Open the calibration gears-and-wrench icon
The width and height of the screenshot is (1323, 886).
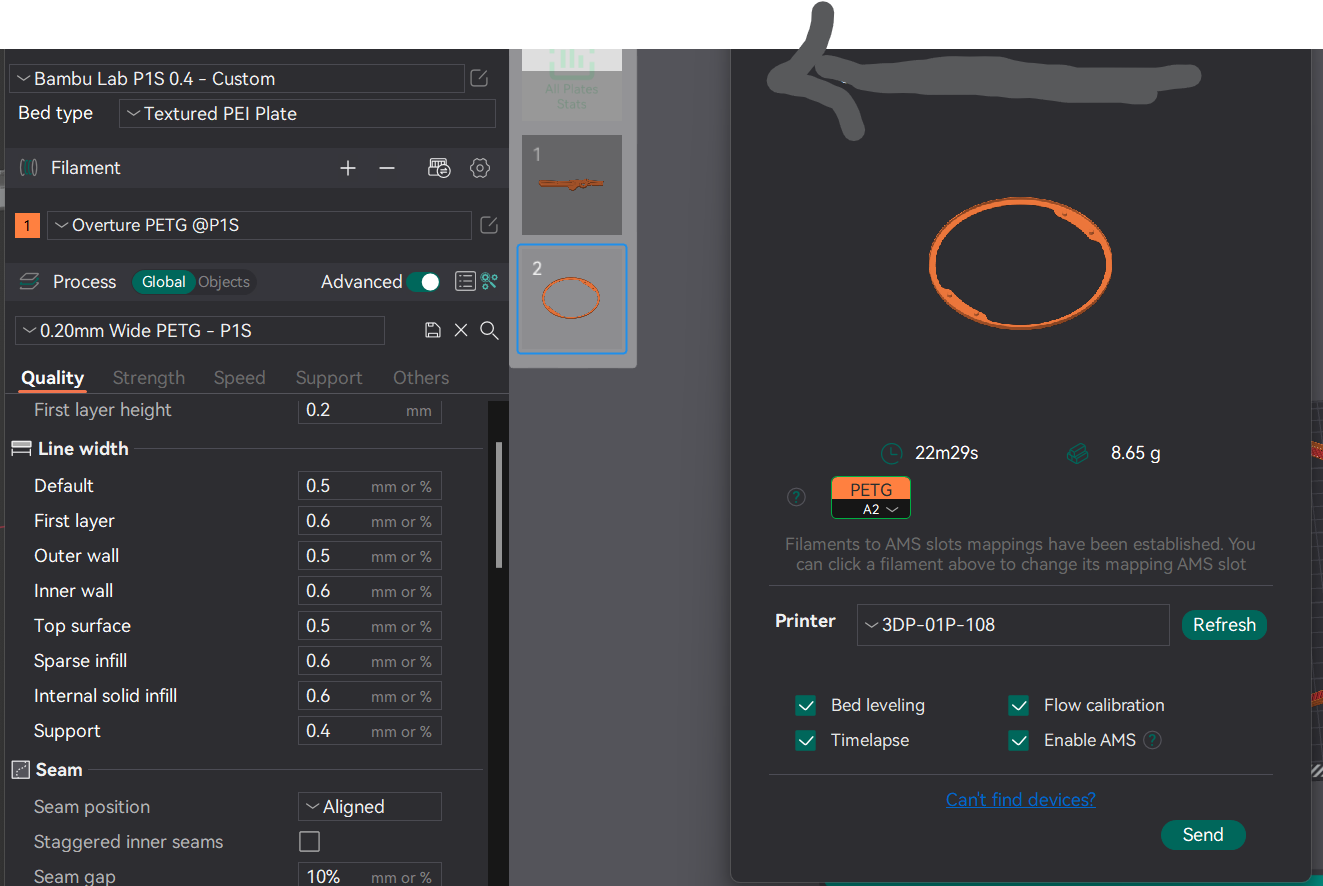pyautogui.click(x=489, y=281)
